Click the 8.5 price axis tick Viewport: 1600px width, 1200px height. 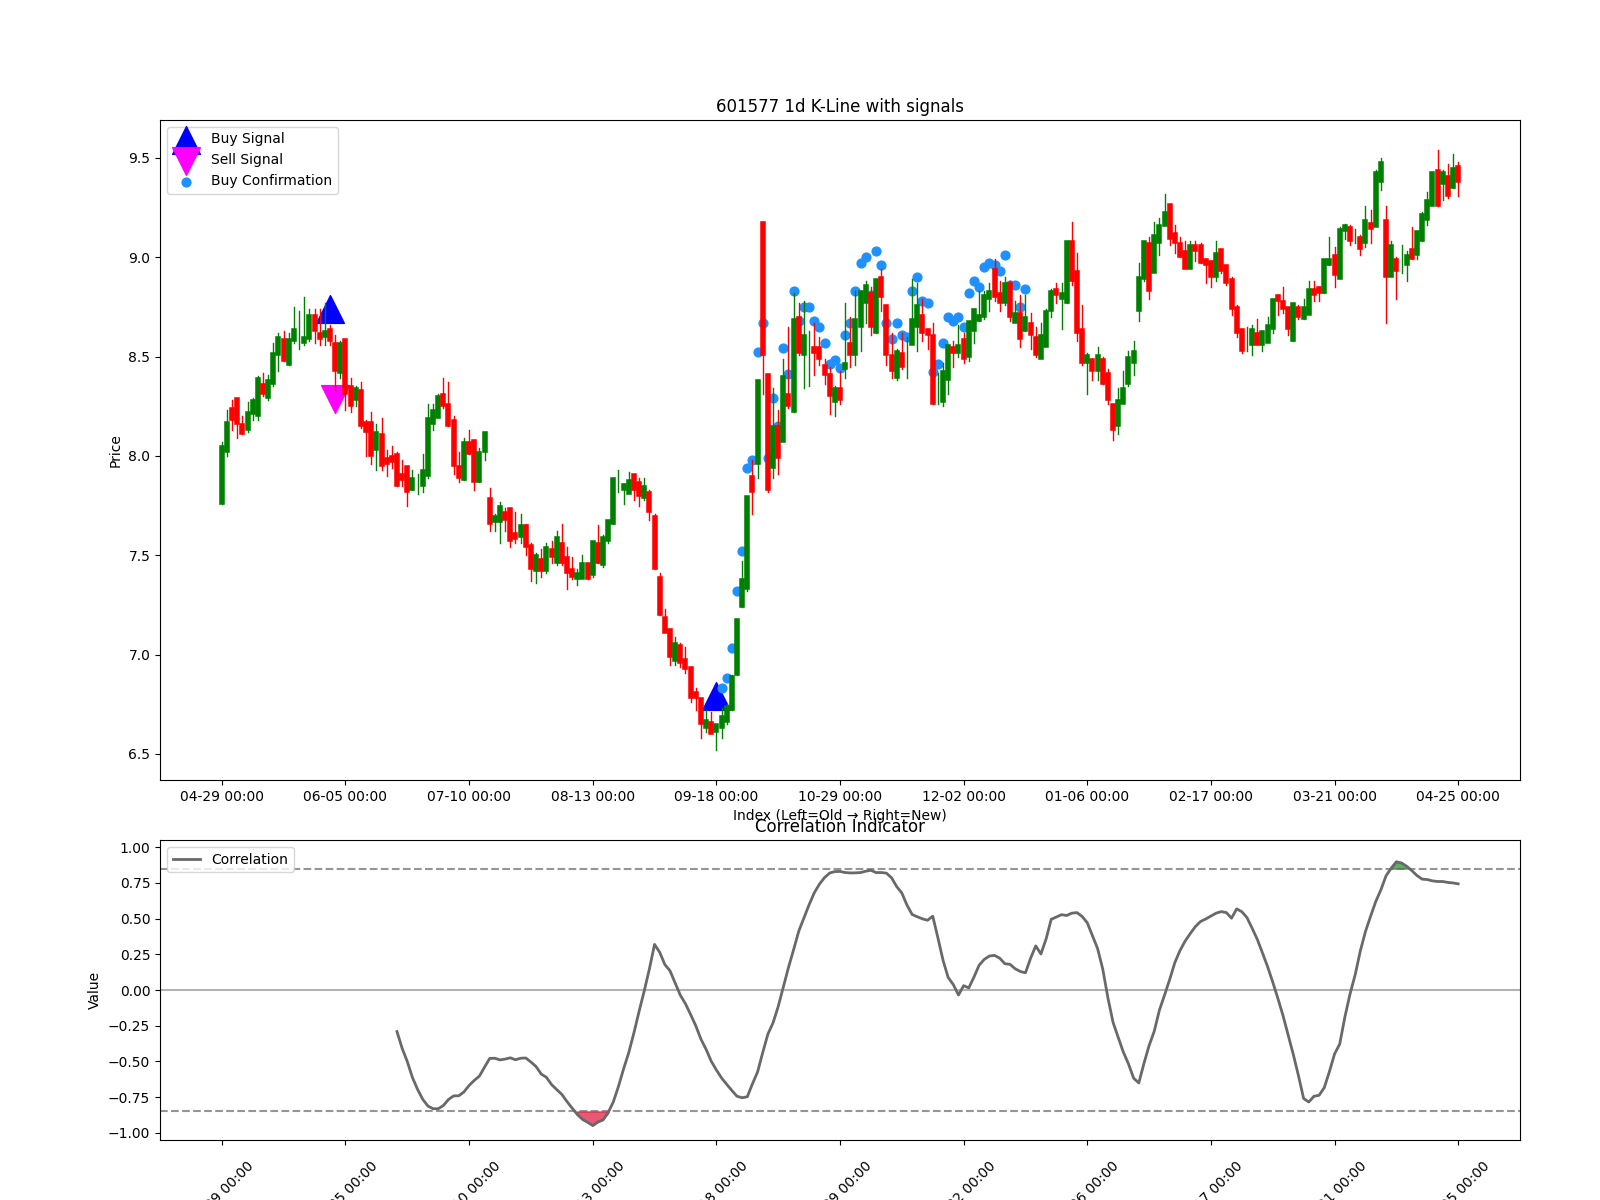coord(139,358)
